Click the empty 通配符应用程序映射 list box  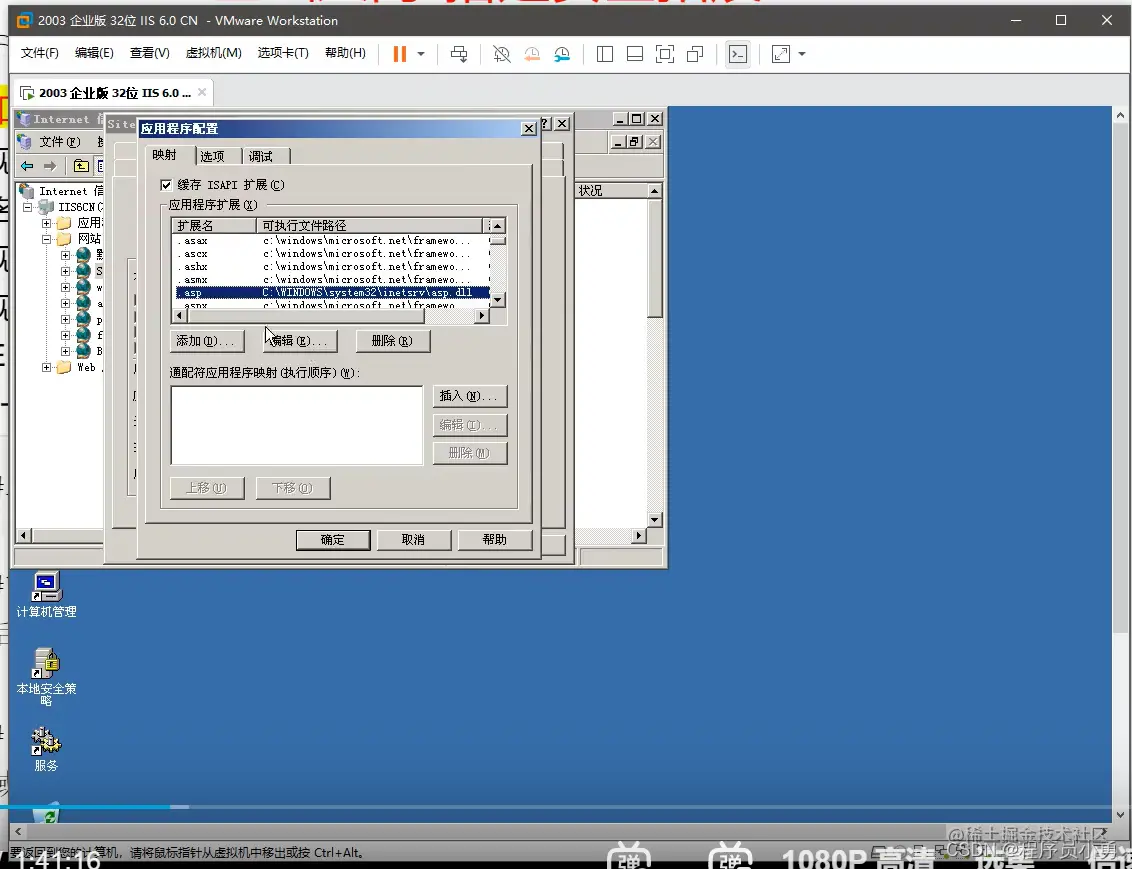[297, 425]
